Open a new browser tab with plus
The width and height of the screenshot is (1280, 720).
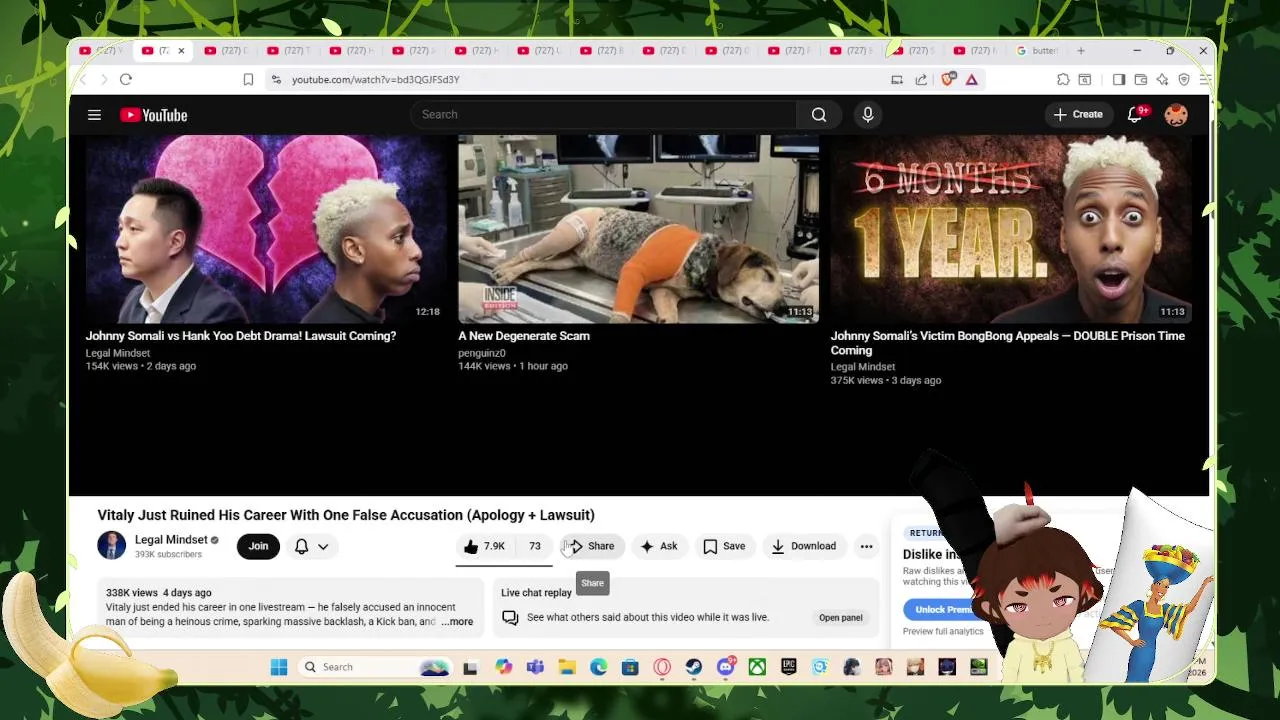(x=1080, y=51)
